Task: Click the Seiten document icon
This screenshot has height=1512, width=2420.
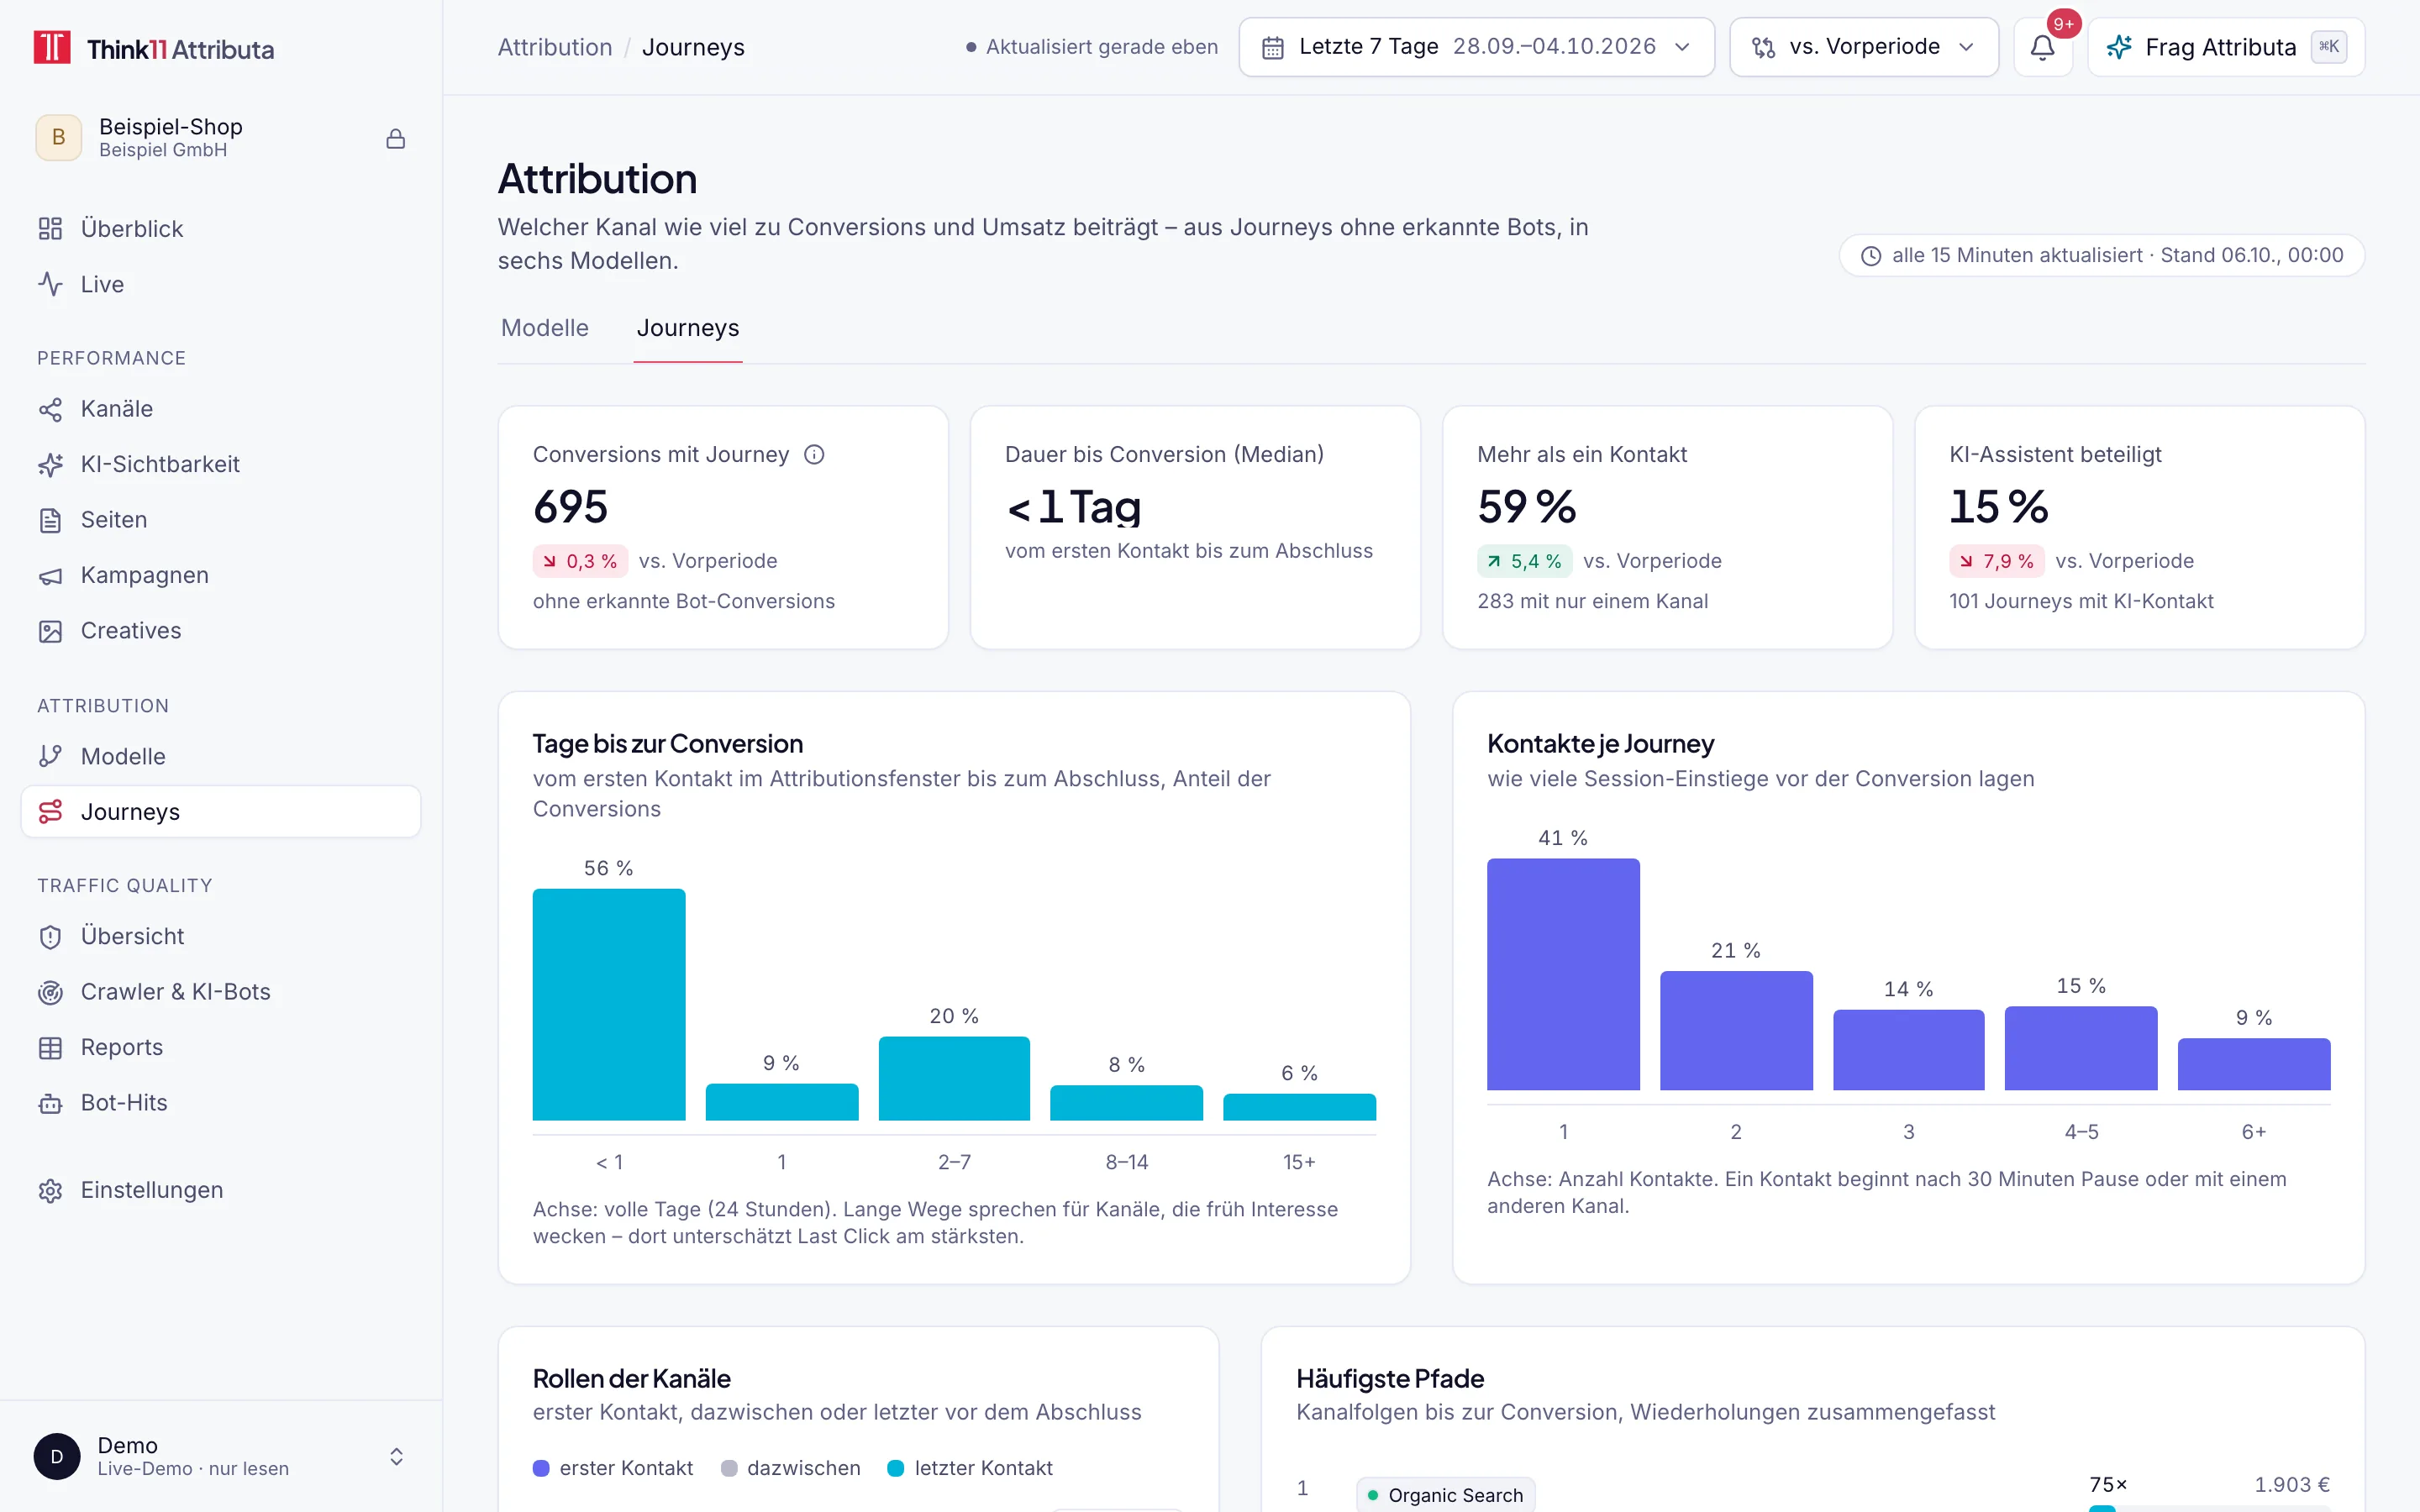Action: pyautogui.click(x=50, y=520)
